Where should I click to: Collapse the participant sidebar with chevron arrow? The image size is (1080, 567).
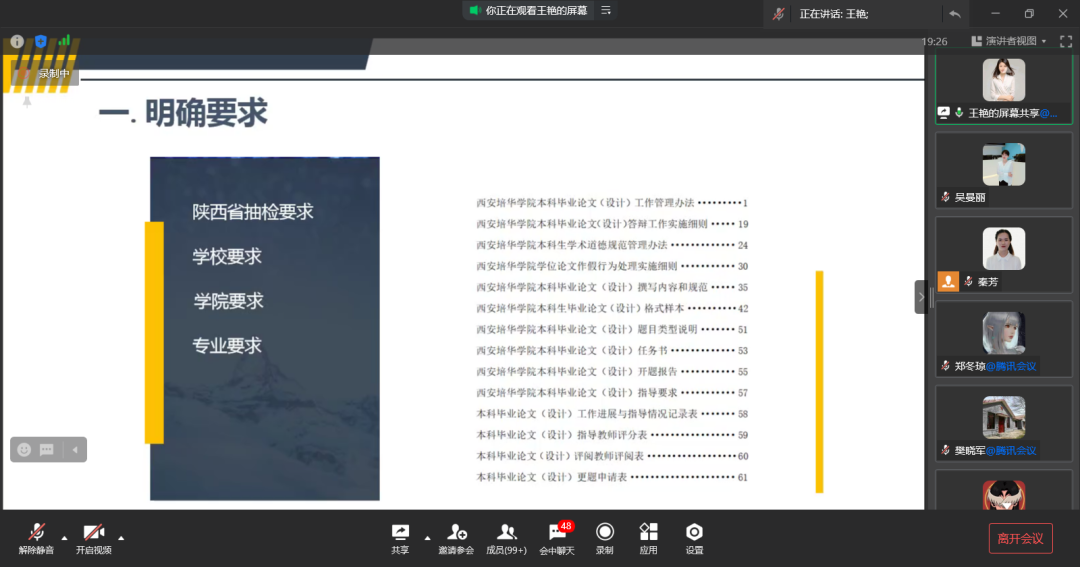(921, 297)
